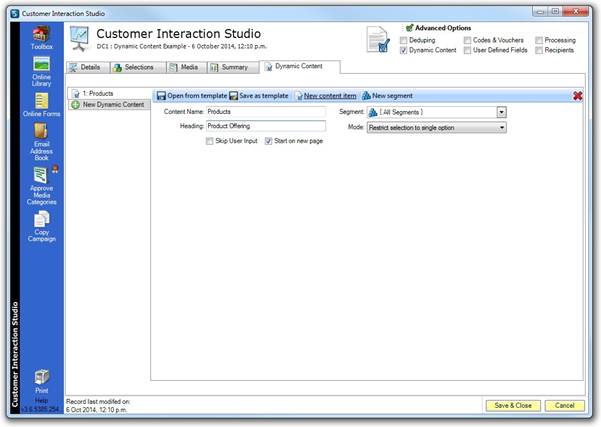Screen dimensions: 601x427
Task: Click the Advanced Options heading icon
Action: click(x=409, y=28)
